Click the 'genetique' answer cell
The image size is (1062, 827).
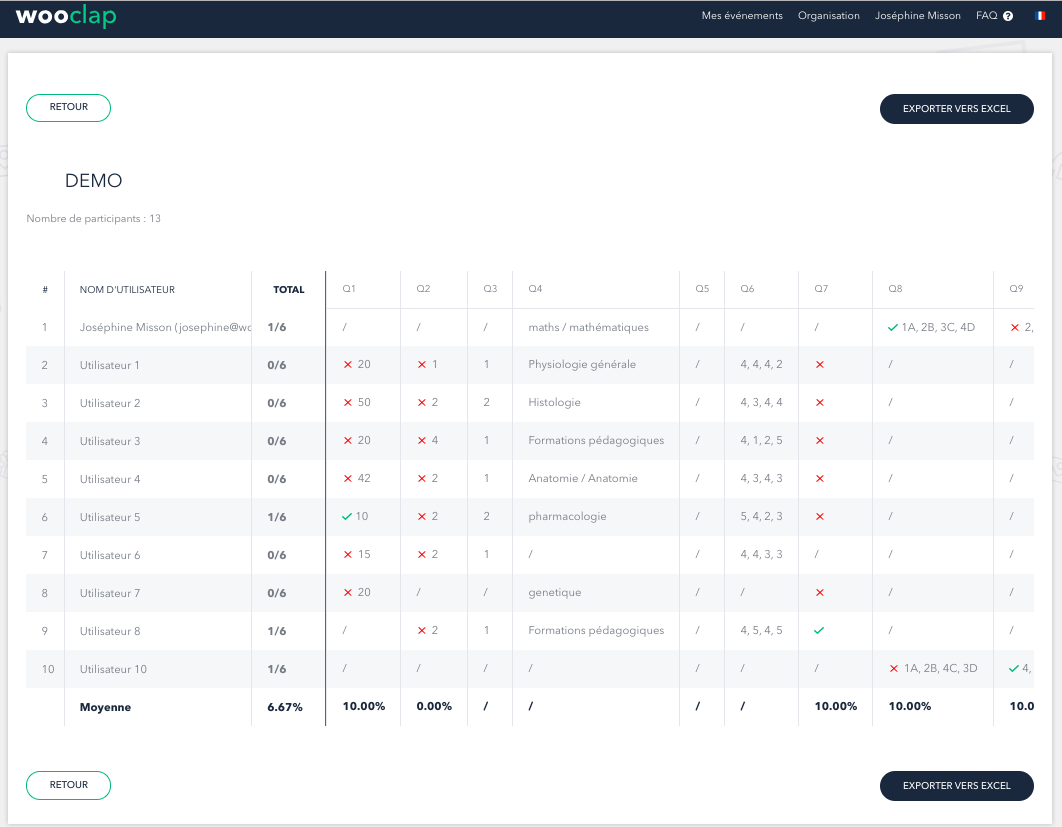(555, 592)
